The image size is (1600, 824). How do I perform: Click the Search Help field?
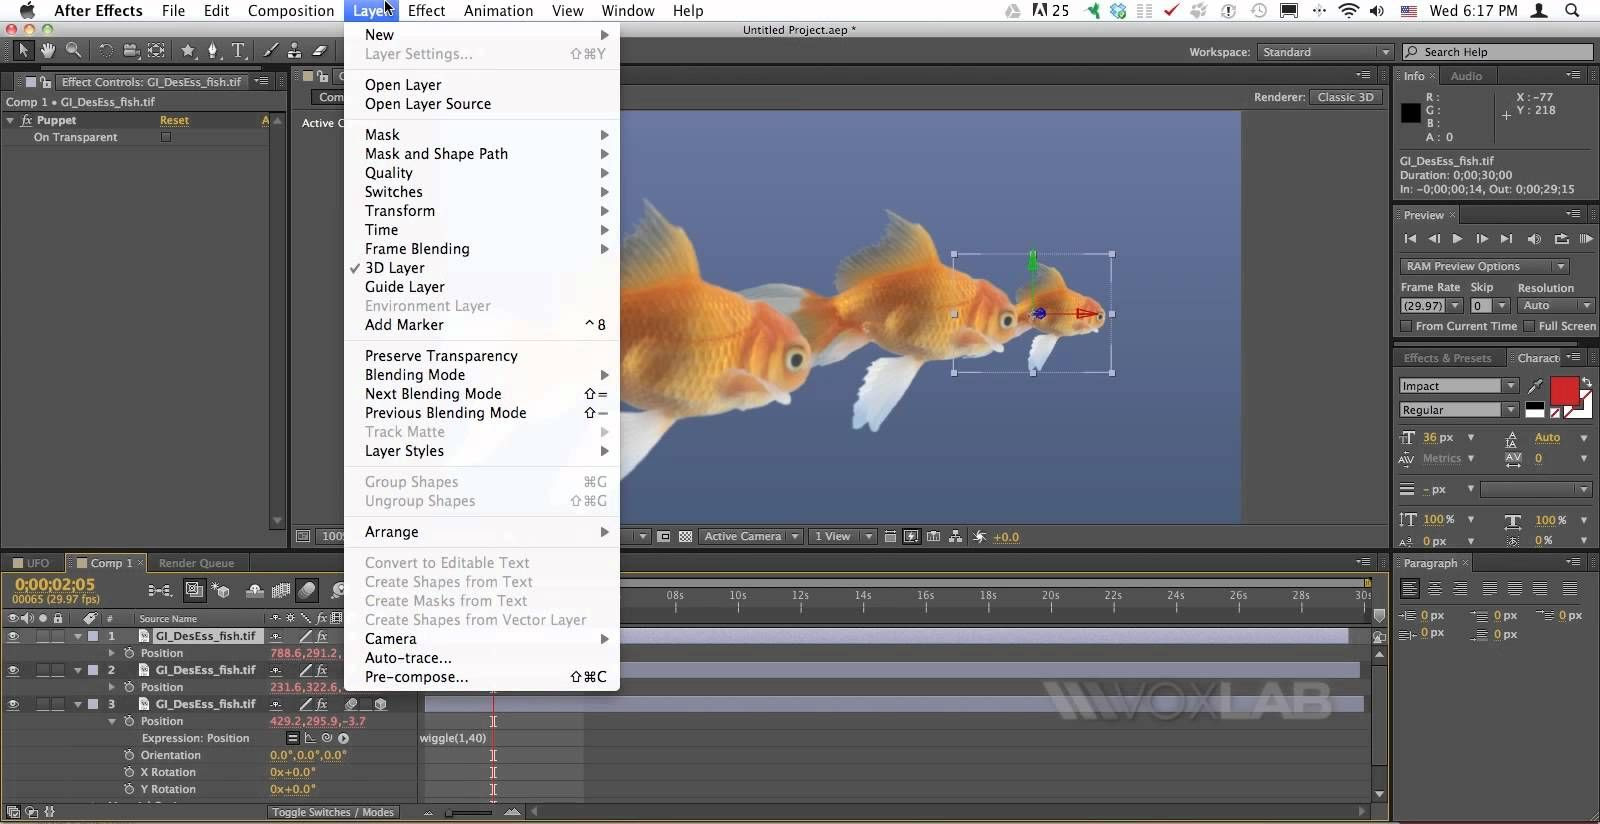click(x=1497, y=52)
